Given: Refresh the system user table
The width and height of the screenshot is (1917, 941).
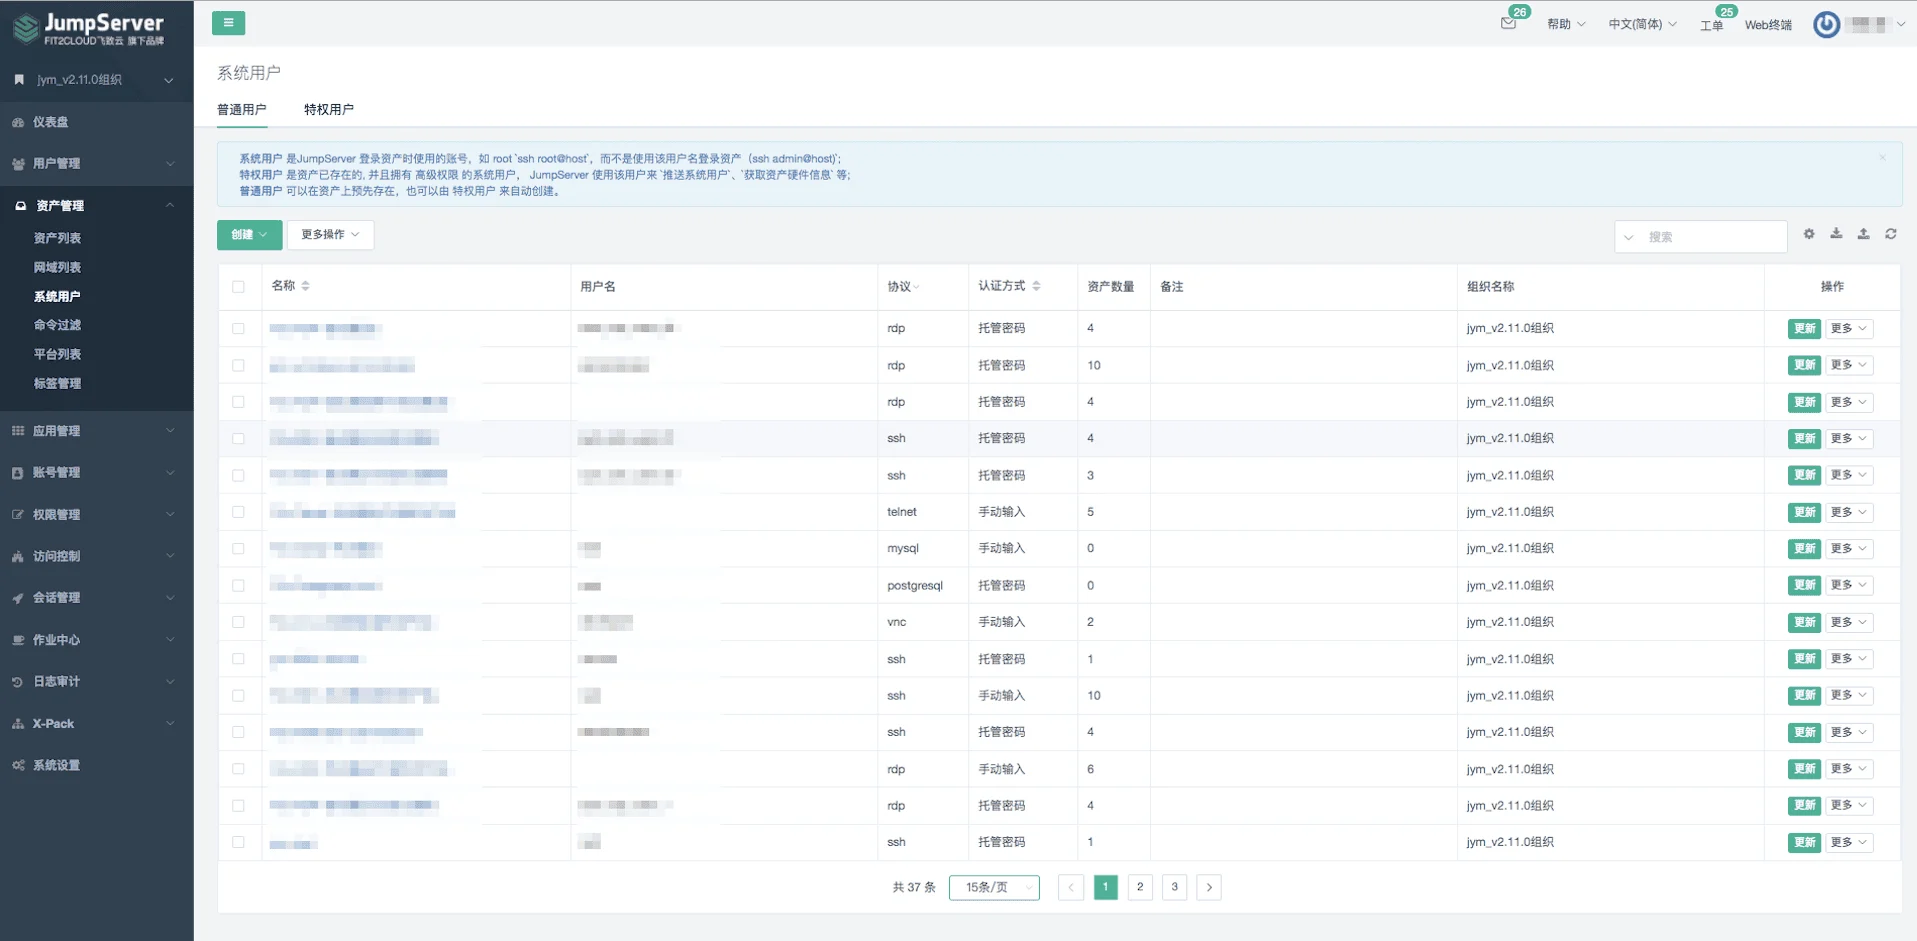Looking at the screenshot, I should (1891, 234).
